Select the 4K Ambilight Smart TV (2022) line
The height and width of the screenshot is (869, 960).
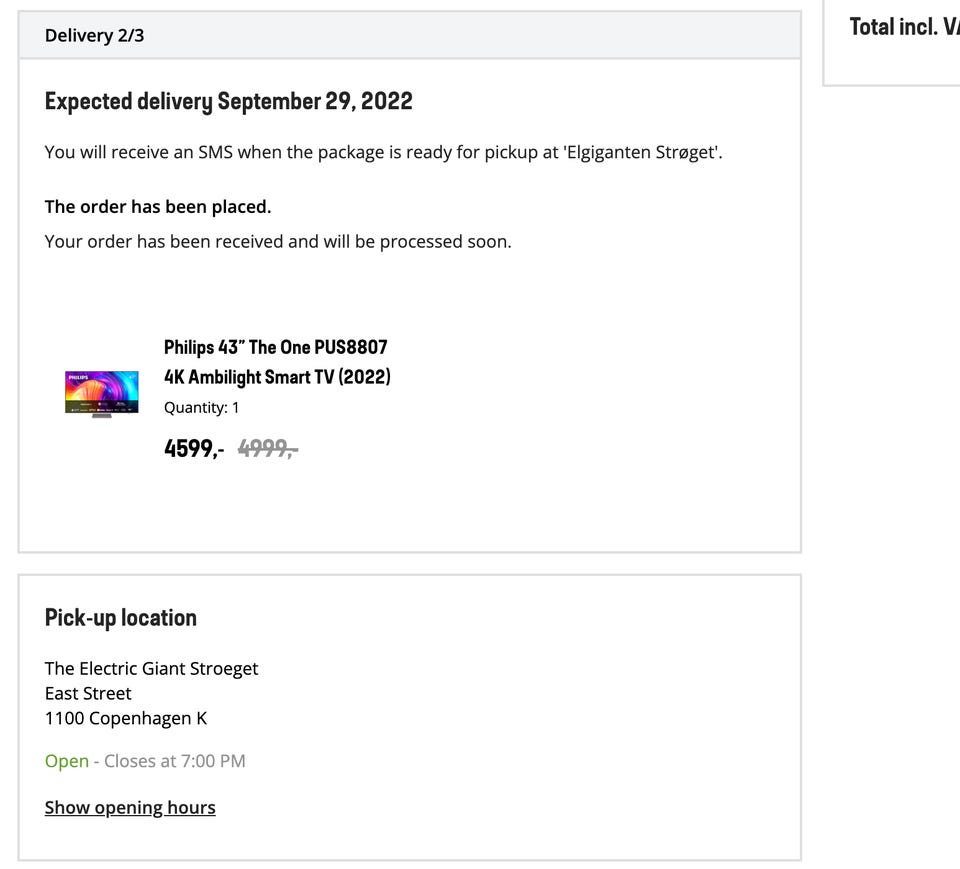point(277,377)
